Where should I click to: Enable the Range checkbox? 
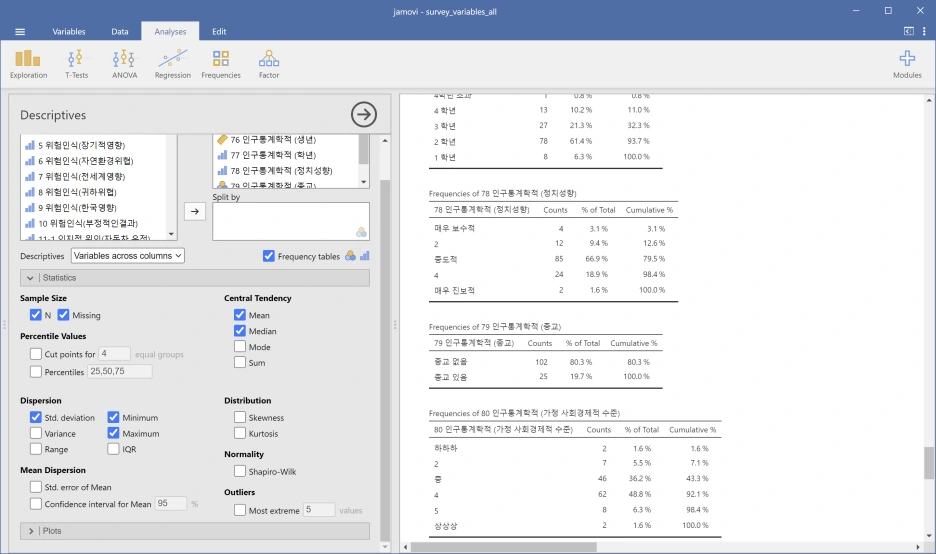point(36,449)
